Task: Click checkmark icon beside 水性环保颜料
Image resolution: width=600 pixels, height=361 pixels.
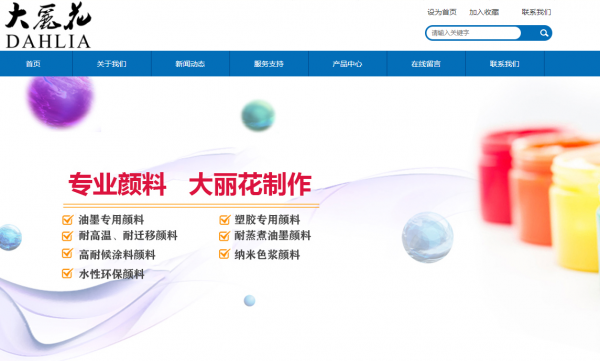Action: 67,273
